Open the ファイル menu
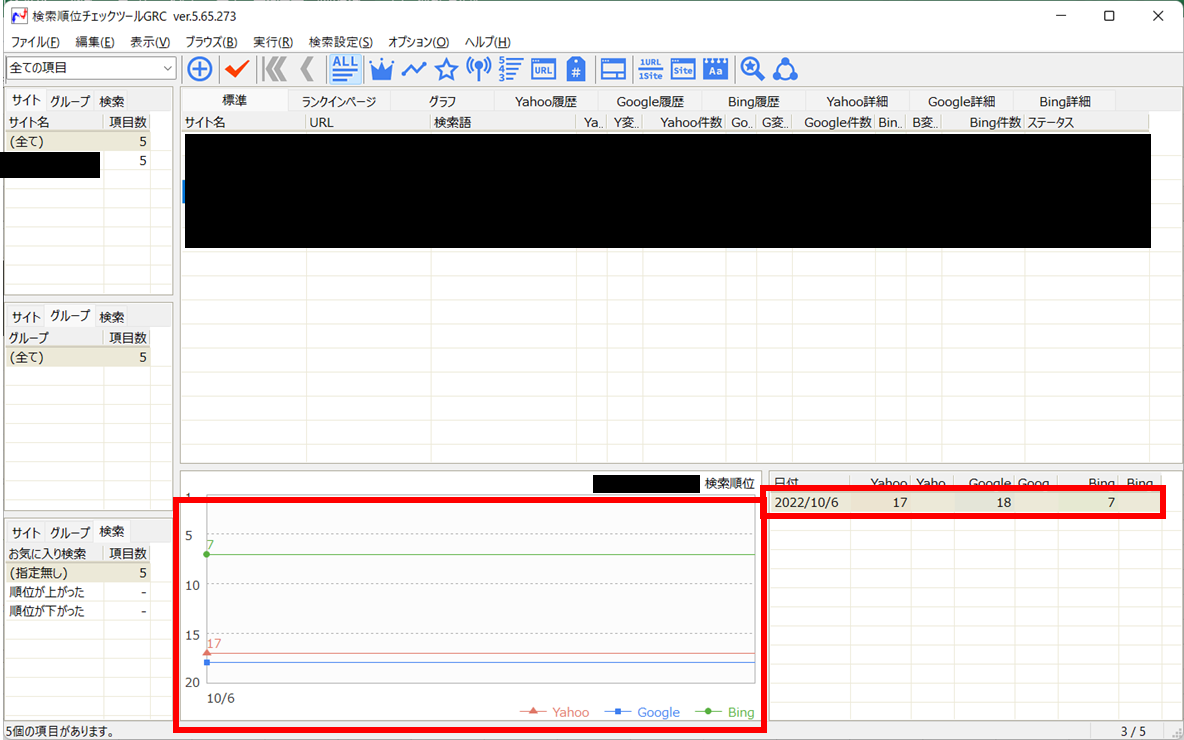 [35, 42]
